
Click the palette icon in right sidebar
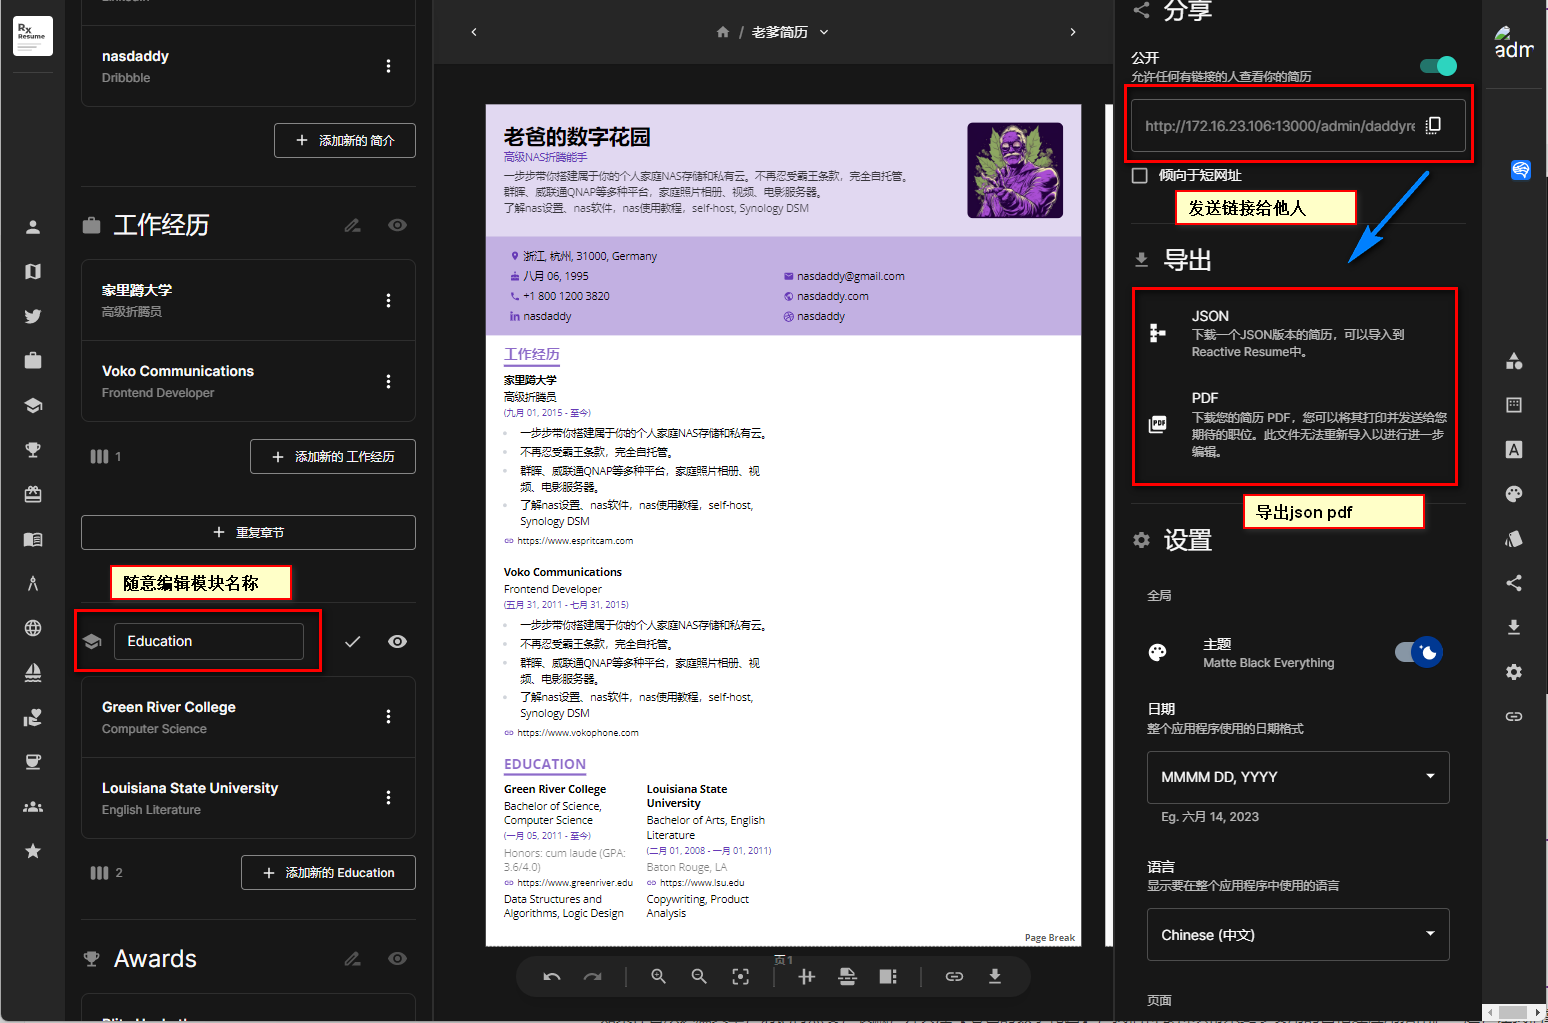1514,494
